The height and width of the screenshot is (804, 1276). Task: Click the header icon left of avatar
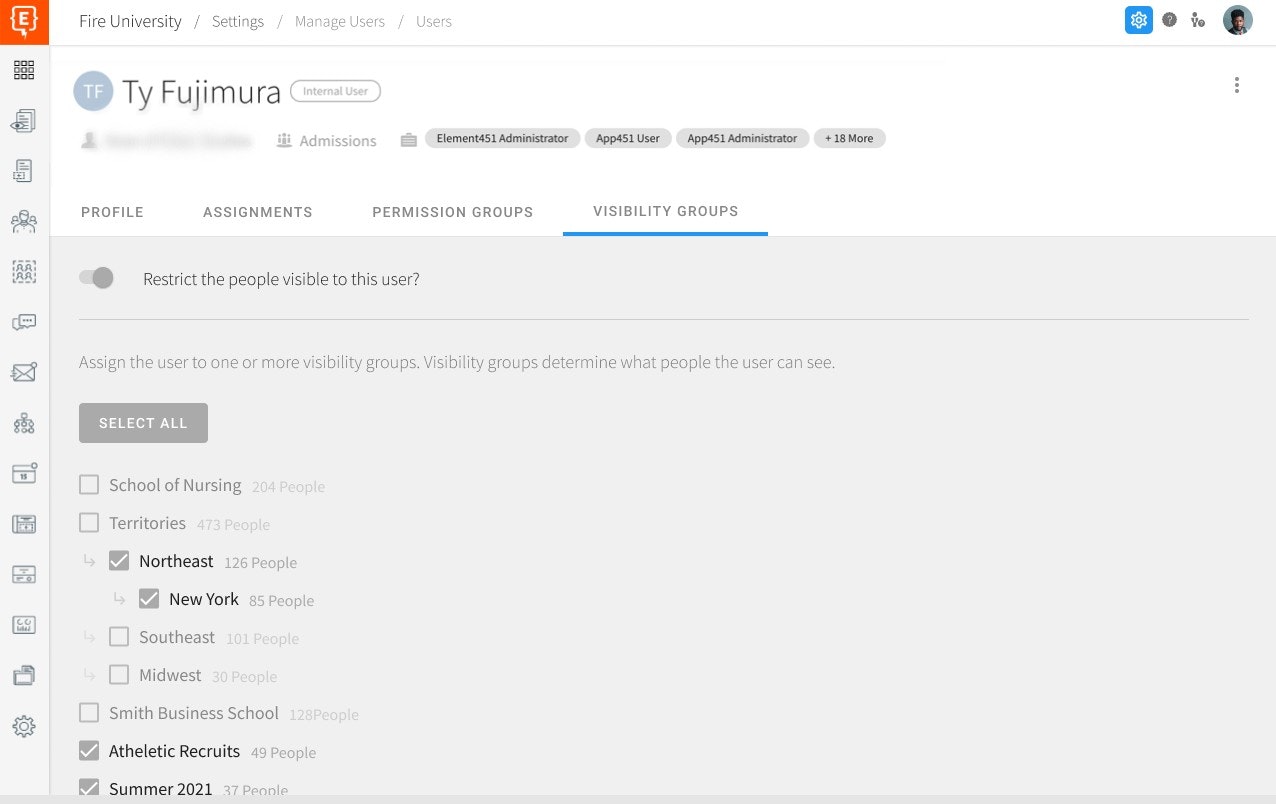coord(1198,20)
